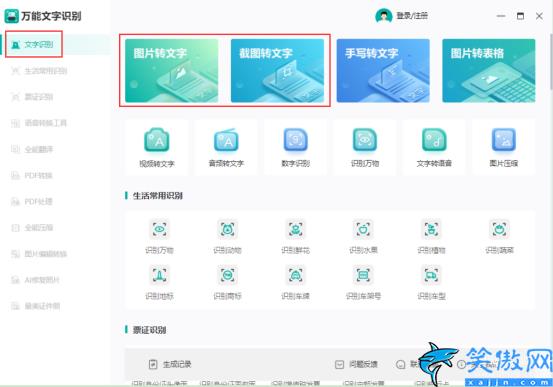Viewport: 553px width, 387px height.
Task: Switch to AI修复照片 in the sidebar
Action: point(36,280)
